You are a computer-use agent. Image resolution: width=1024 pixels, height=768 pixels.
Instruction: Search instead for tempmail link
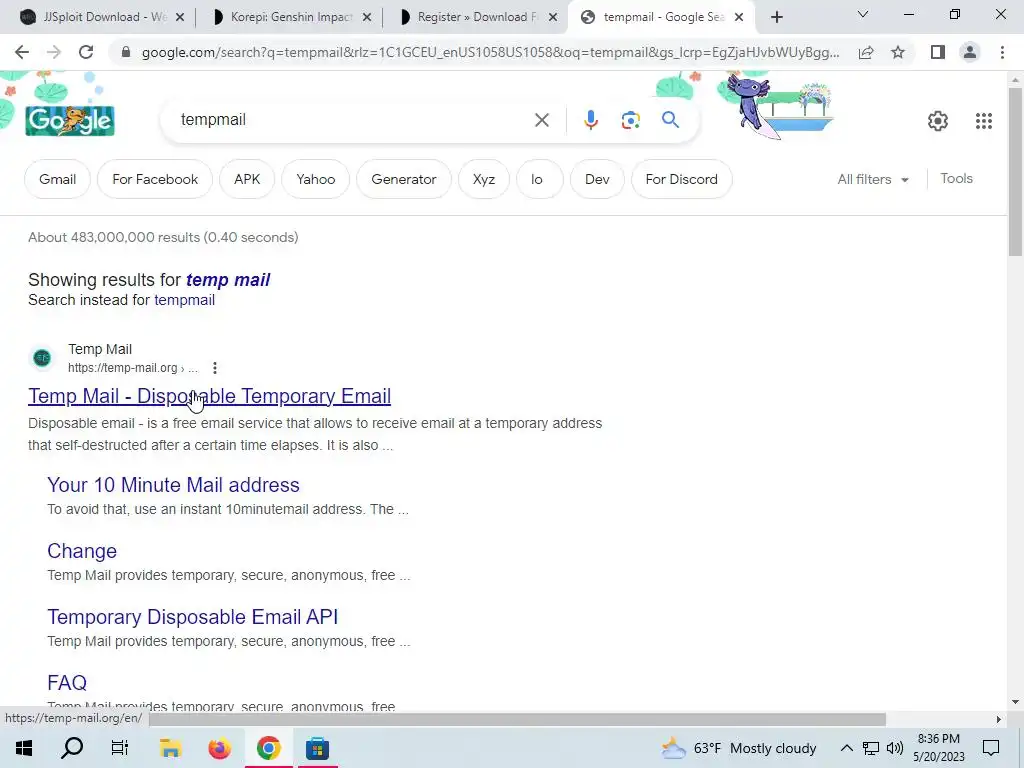[x=184, y=300]
